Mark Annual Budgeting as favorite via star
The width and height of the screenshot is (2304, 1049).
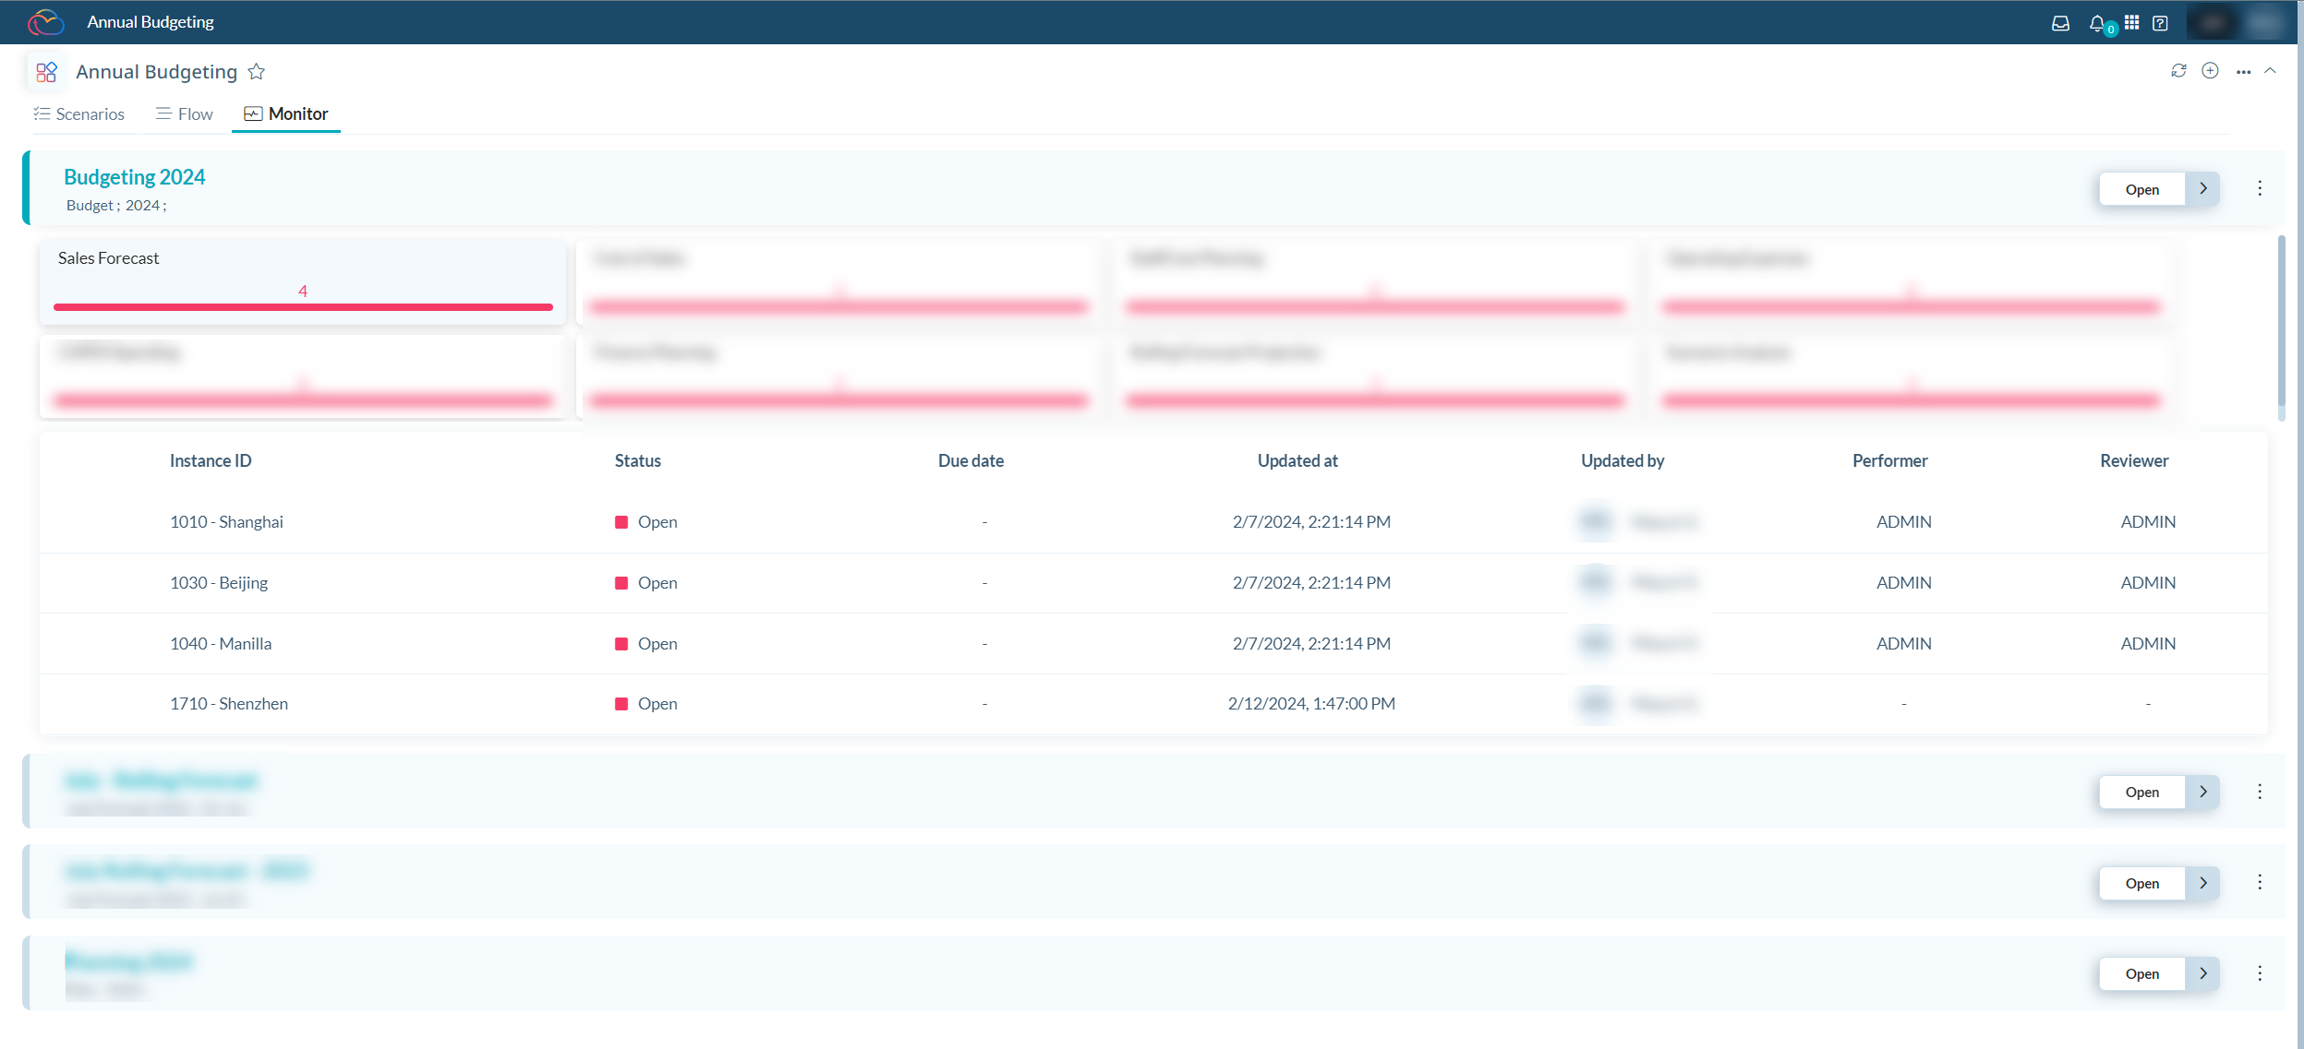pos(256,71)
